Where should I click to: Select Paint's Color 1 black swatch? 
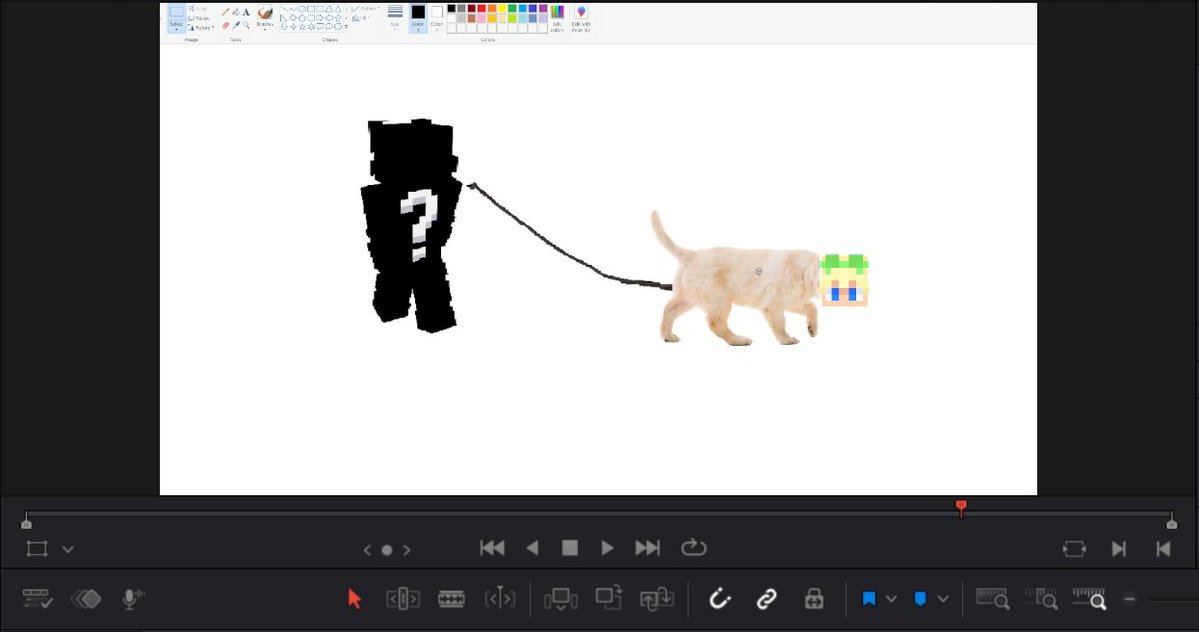(418, 17)
